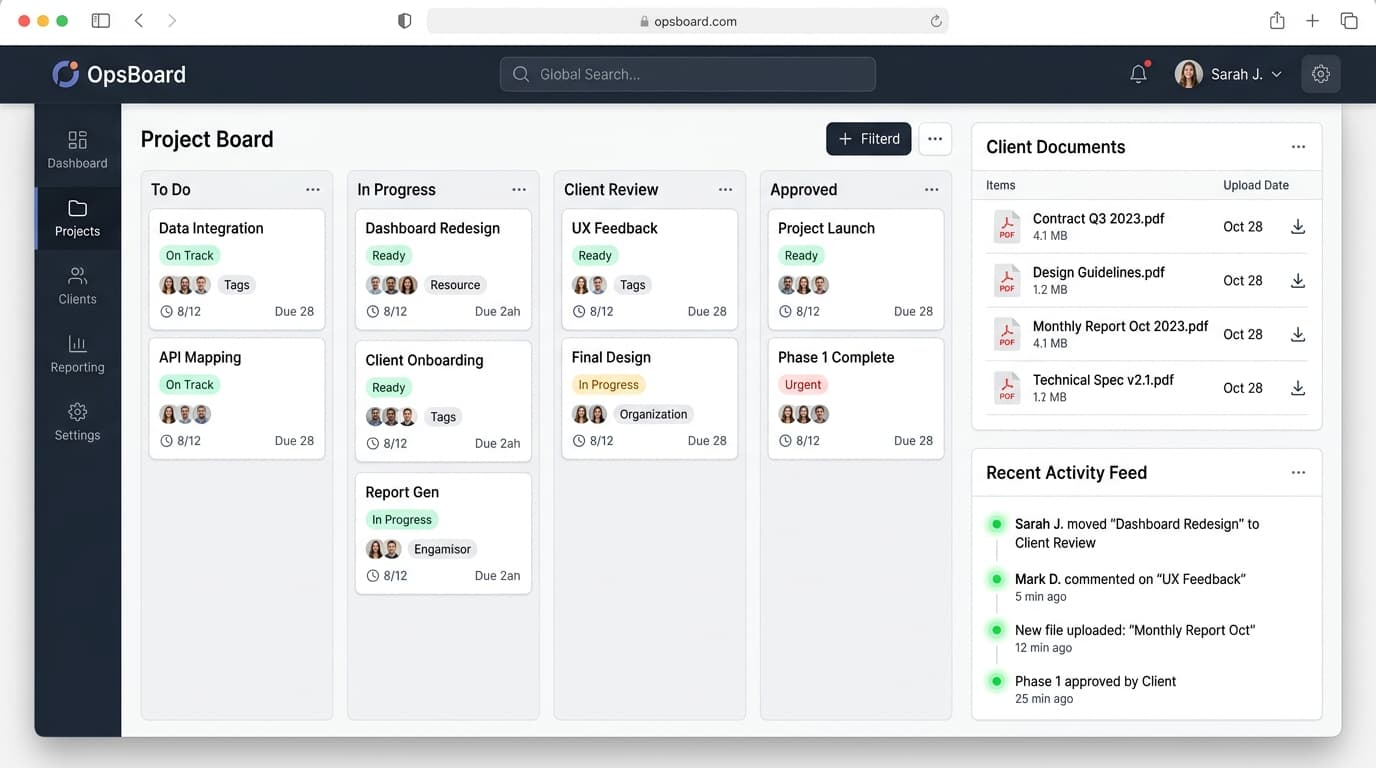The image size is (1376, 768).
Task: Go to Dashboard in the sidebar
Action: tap(78, 149)
